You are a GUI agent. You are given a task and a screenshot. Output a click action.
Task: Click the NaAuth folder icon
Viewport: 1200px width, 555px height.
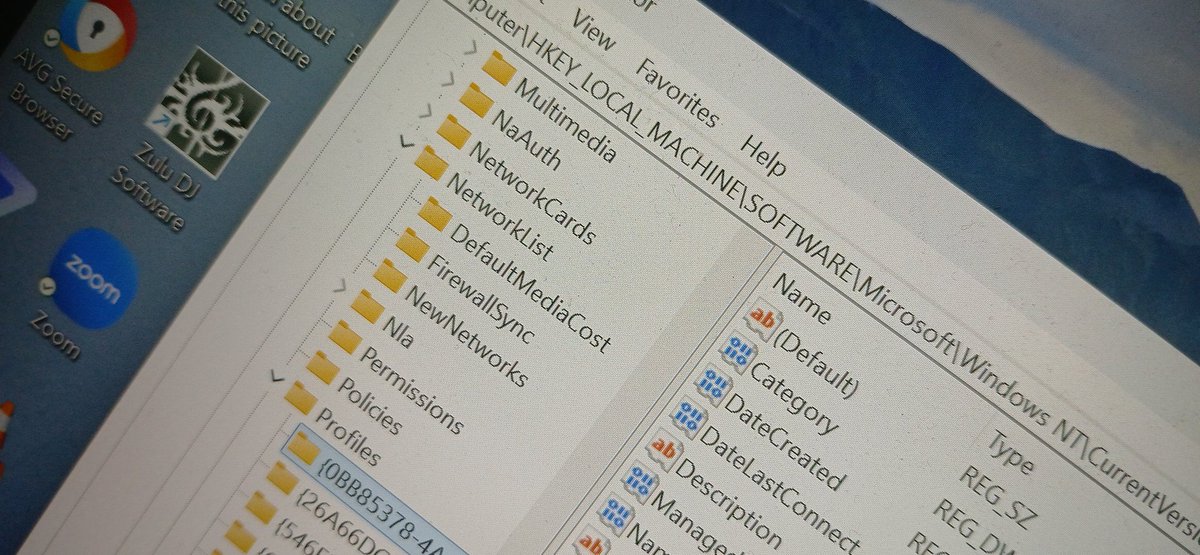pos(476,100)
